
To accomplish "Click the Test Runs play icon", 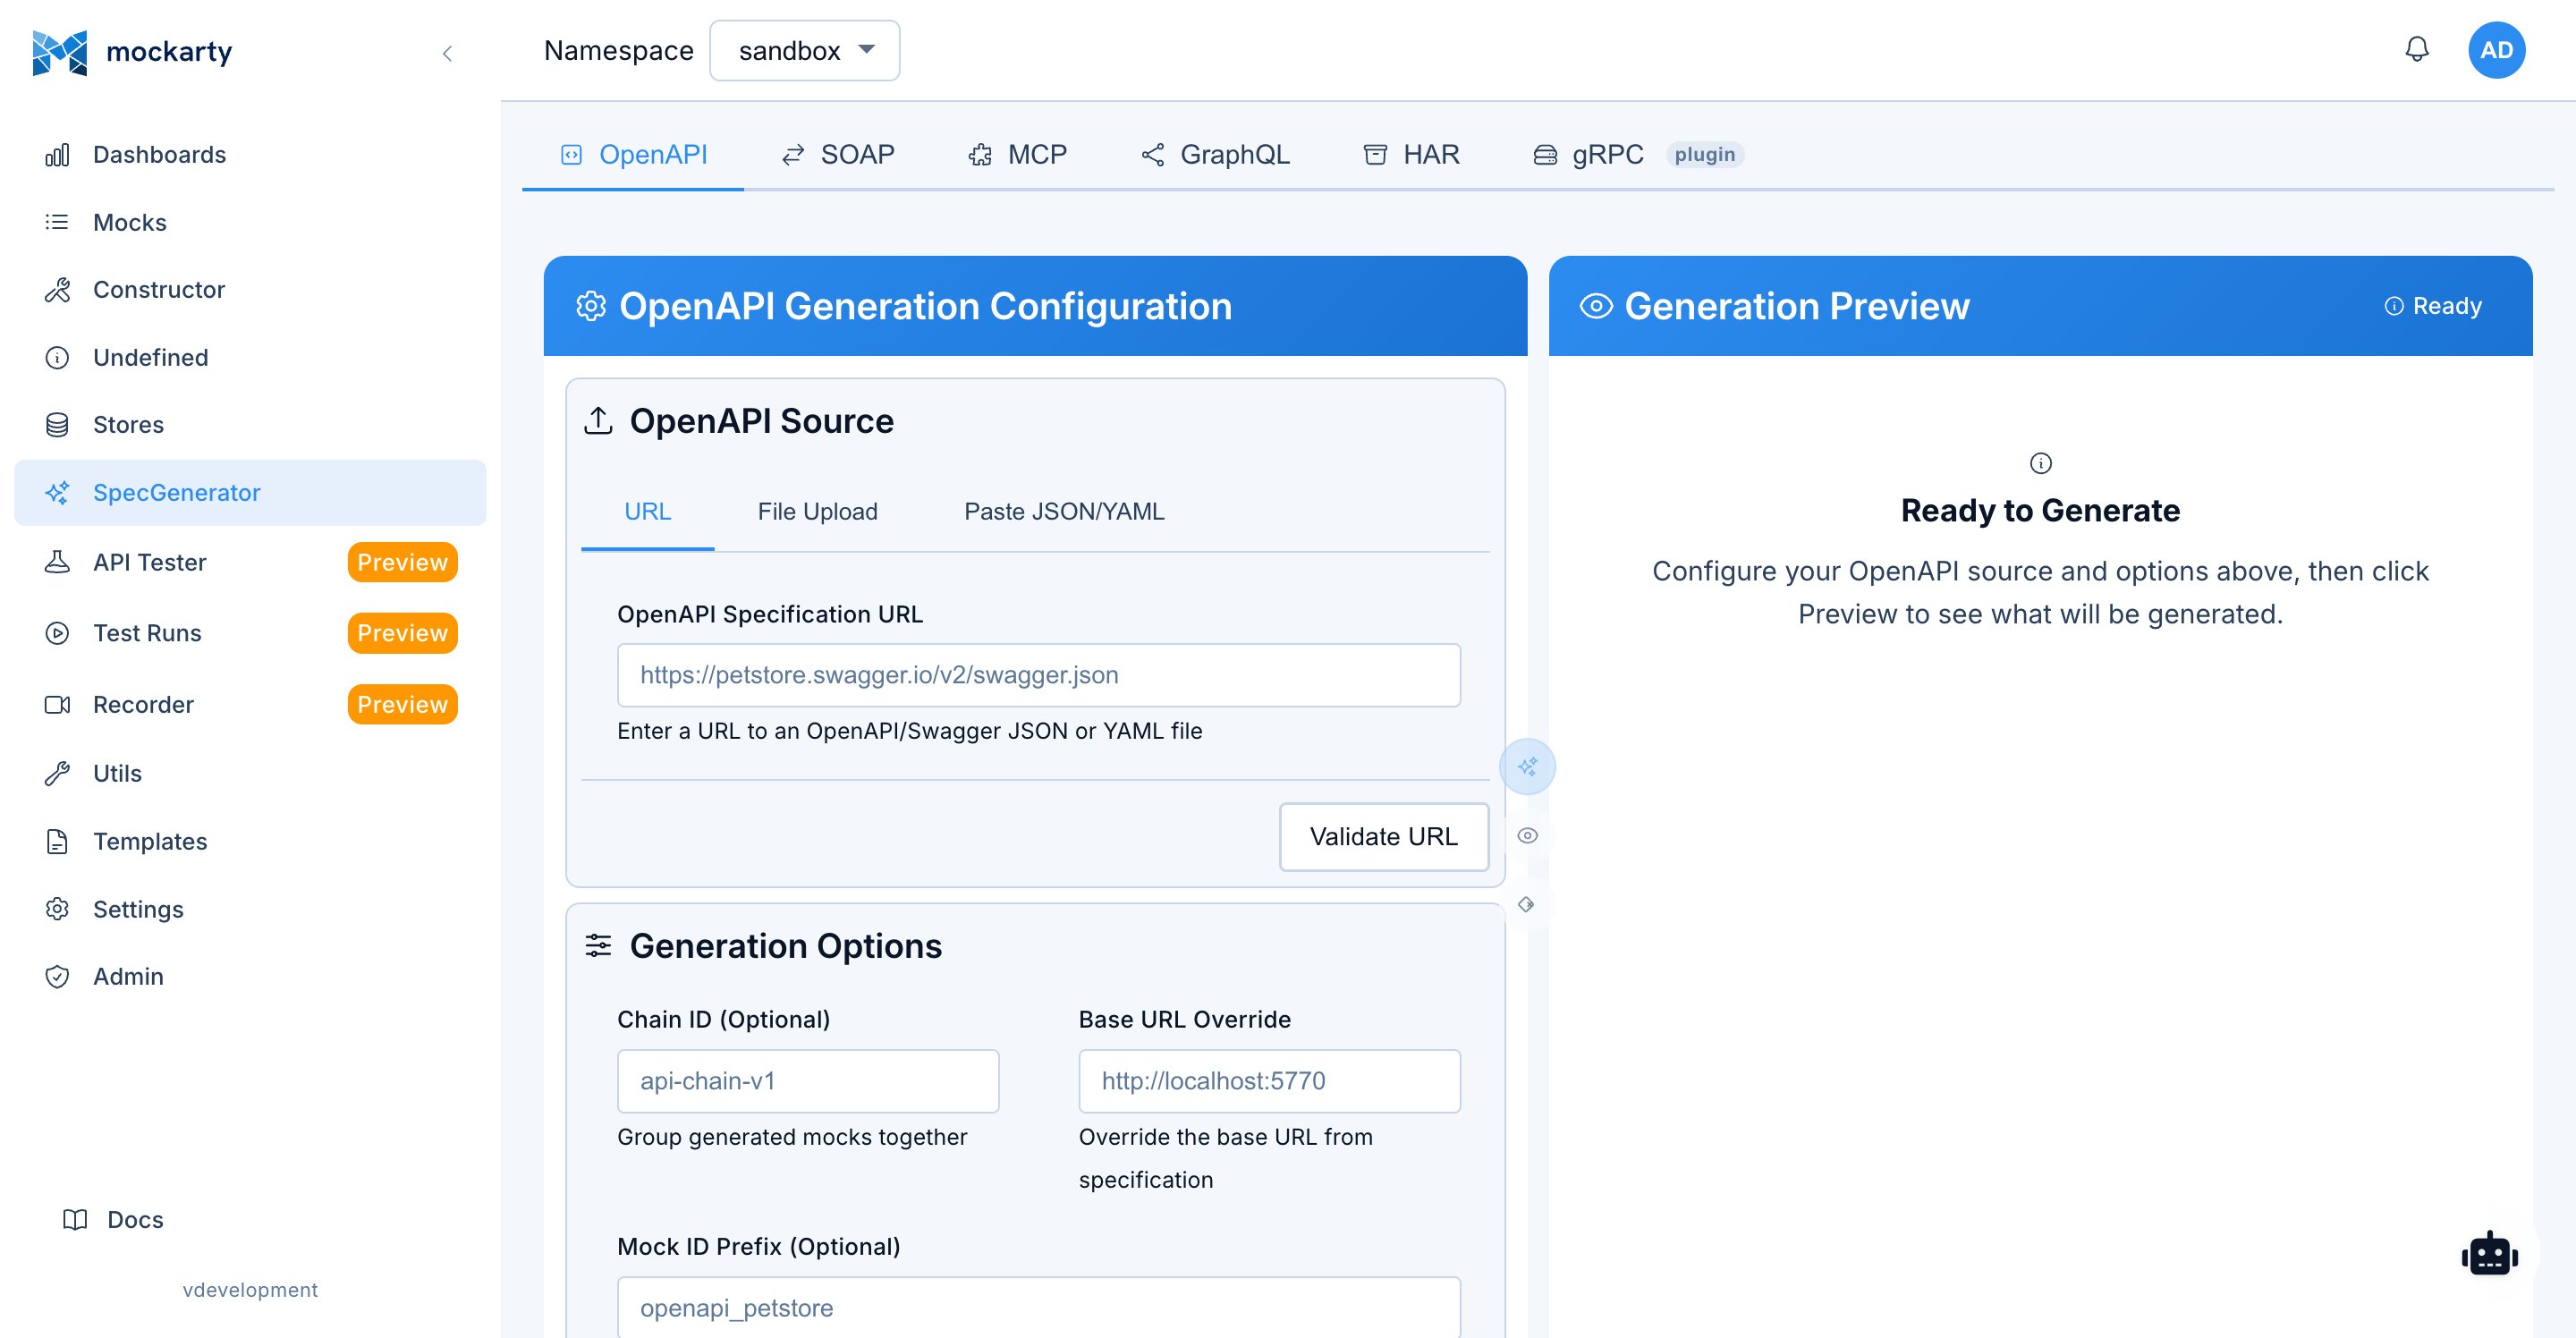I will (57, 633).
